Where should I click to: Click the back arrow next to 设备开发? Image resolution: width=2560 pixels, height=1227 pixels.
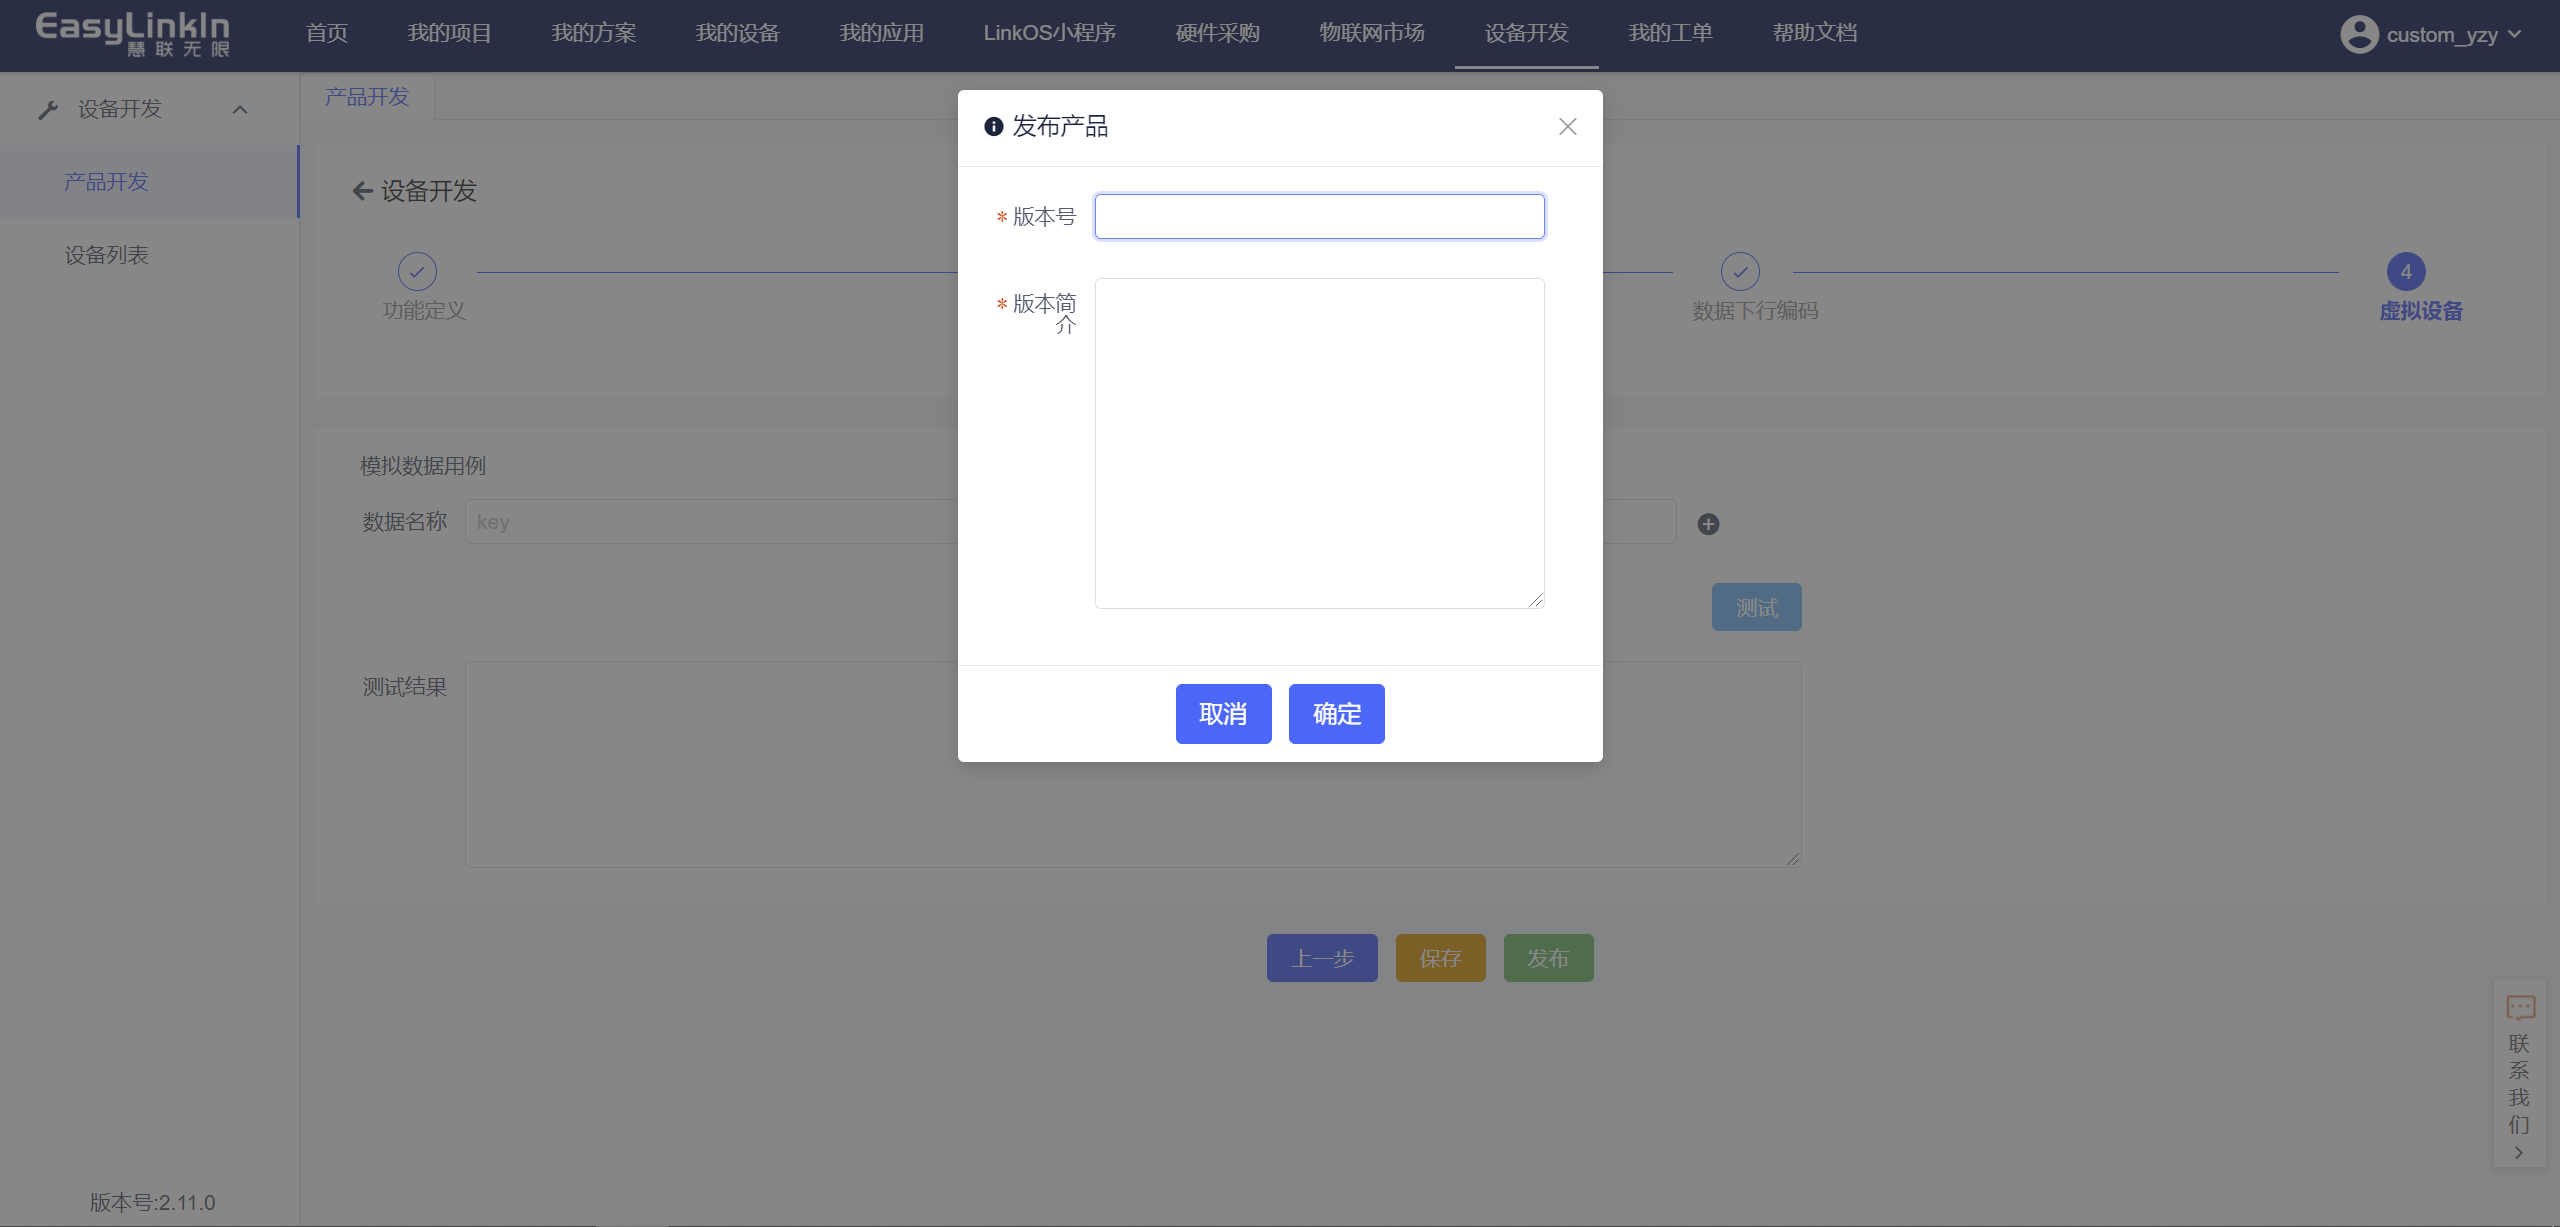(362, 191)
